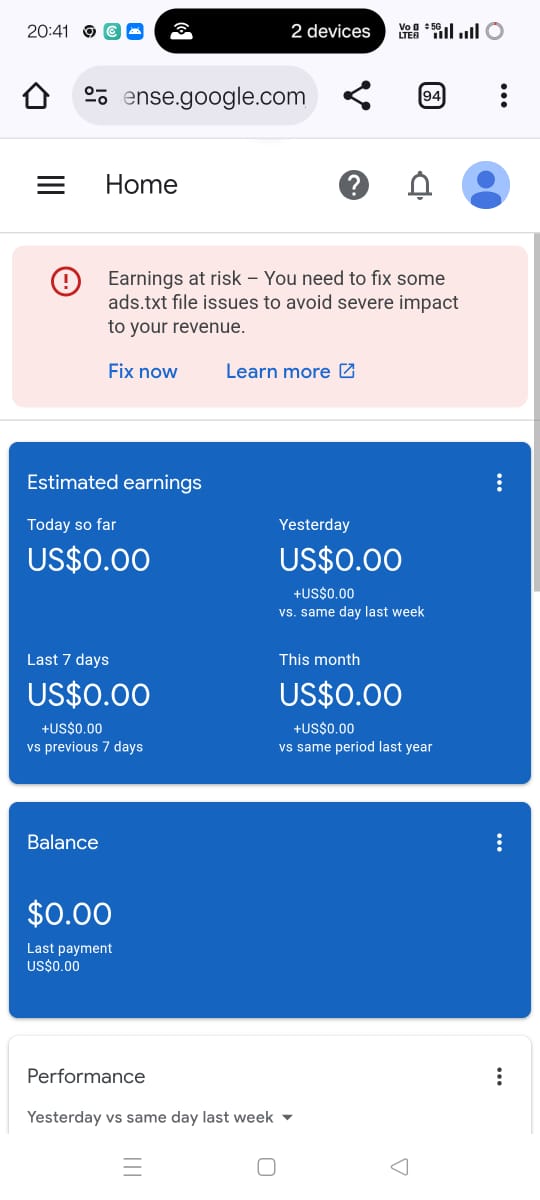Open Estimated earnings card options menu

(x=499, y=482)
